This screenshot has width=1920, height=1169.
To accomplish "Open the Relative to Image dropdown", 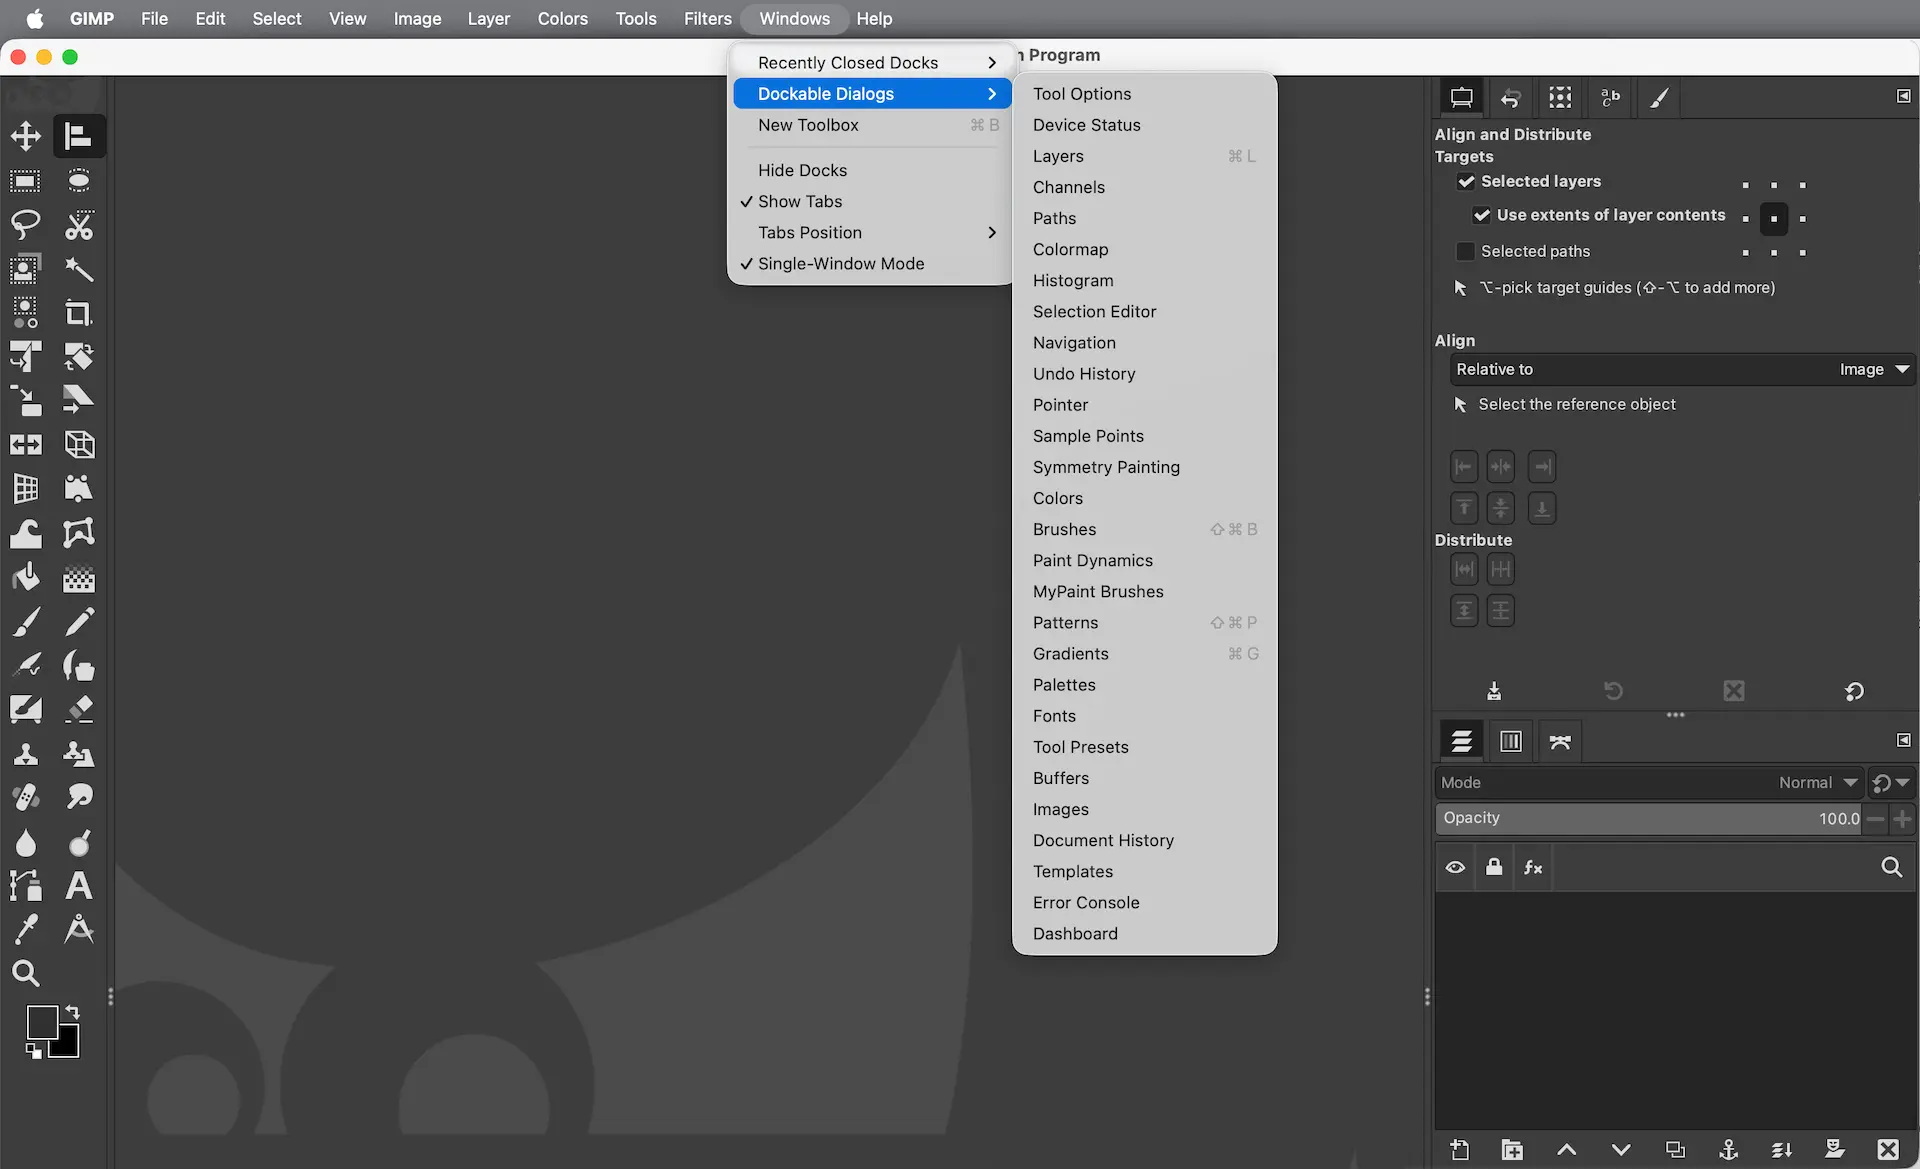I will [x=1682, y=370].
